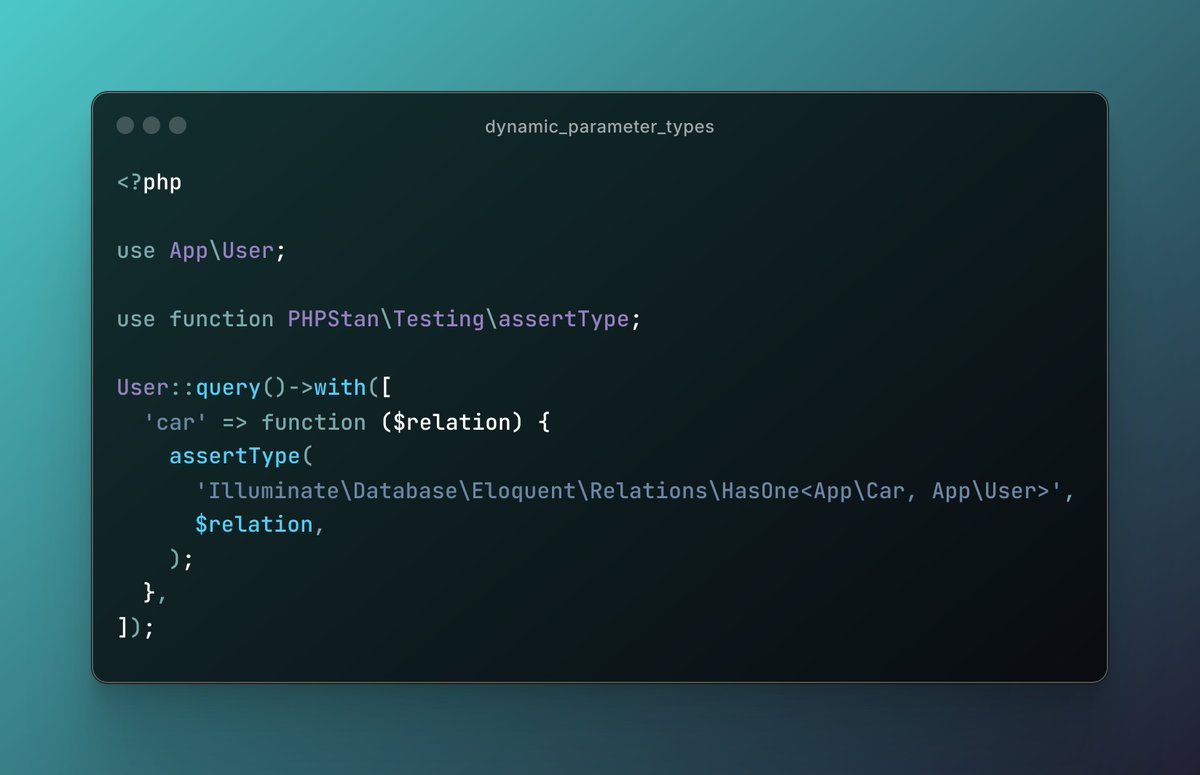The height and width of the screenshot is (775, 1200).
Task: Click 'PHPStan\Testing\assertType' in the use function line
Action: point(458,319)
